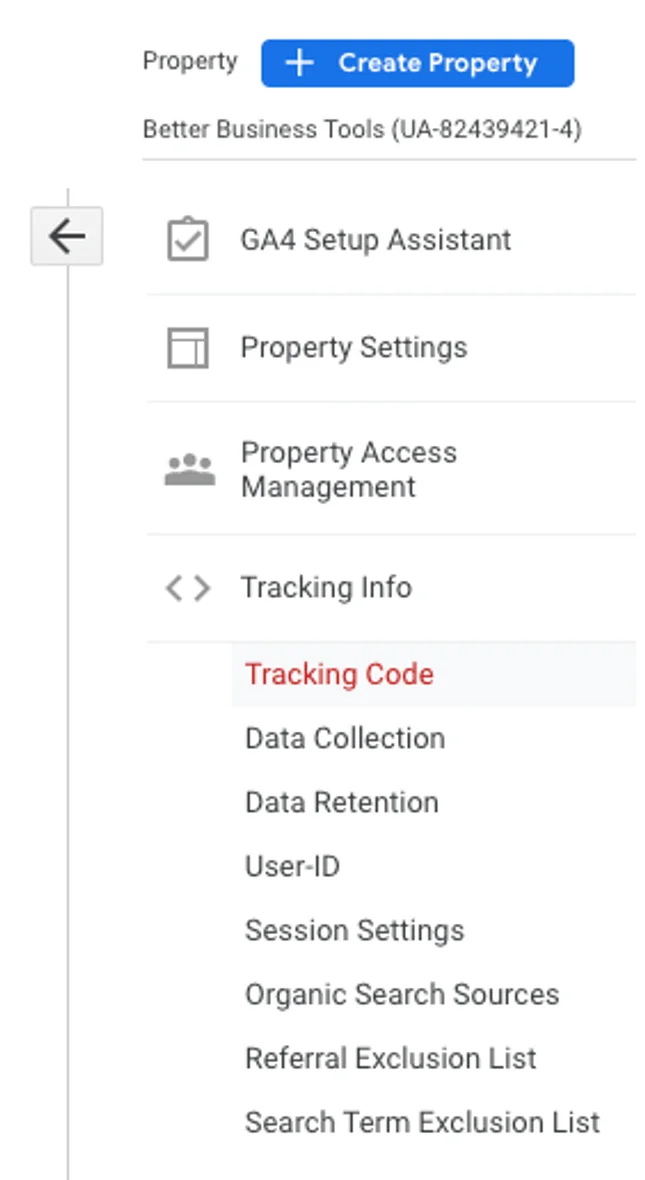The image size is (645, 1180).
Task: Click the plus icon in Create Property
Action: (299, 63)
